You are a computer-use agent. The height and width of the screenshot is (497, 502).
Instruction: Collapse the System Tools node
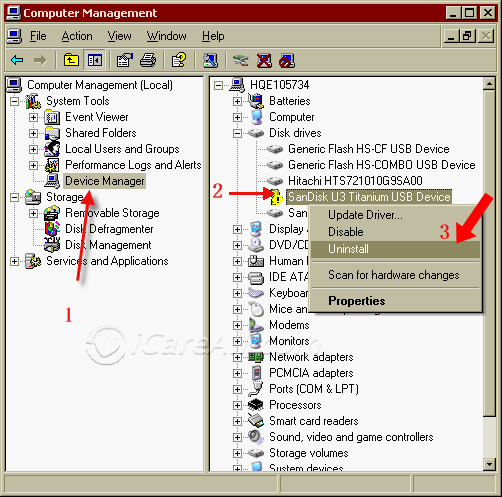coord(14,101)
